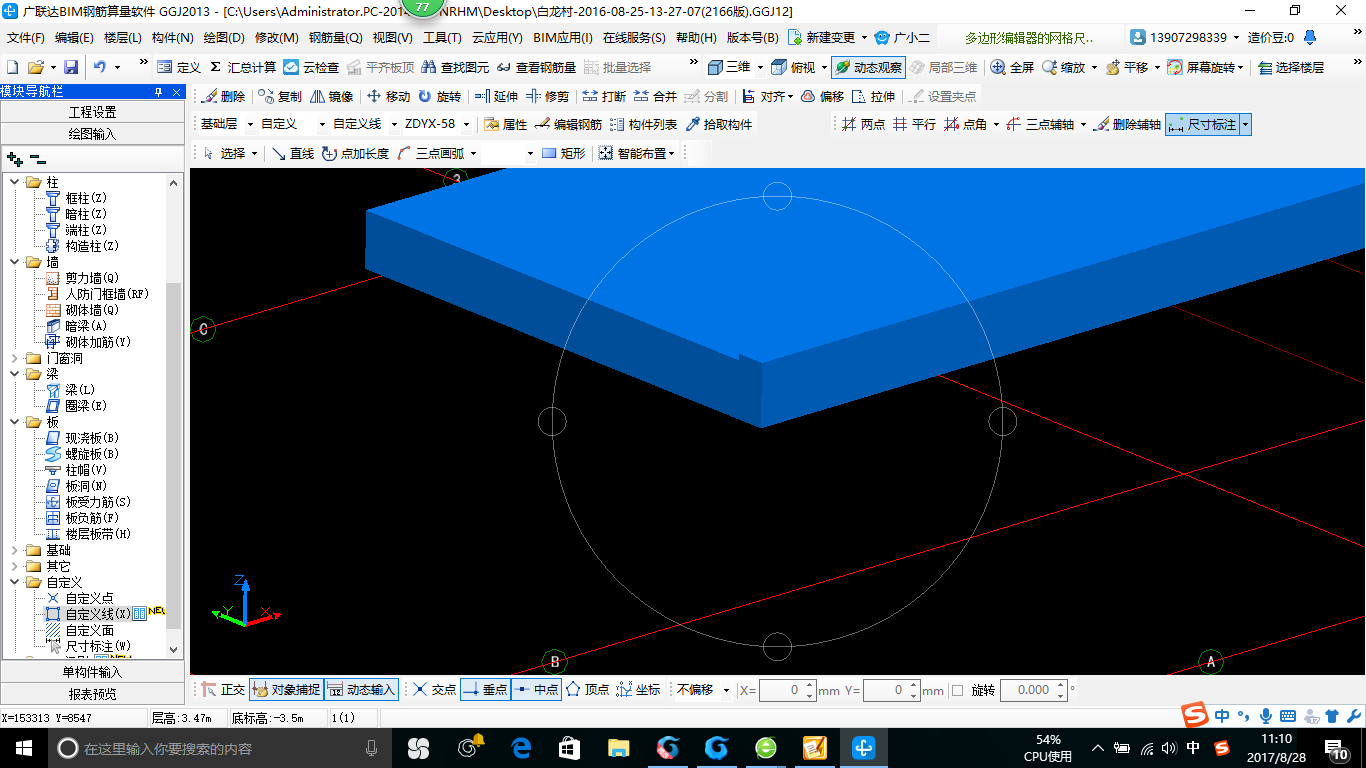
Task: Activate the 移动 (move) tool
Action: point(388,97)
